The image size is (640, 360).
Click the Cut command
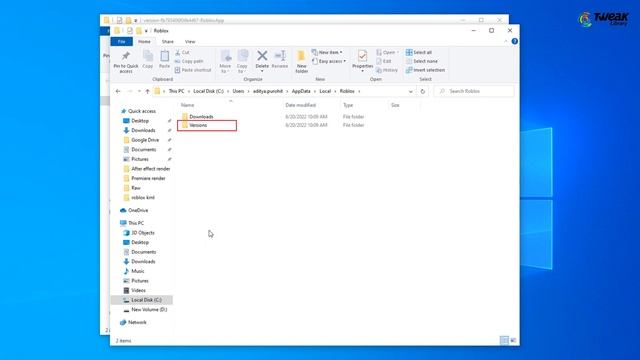[182, 53]
